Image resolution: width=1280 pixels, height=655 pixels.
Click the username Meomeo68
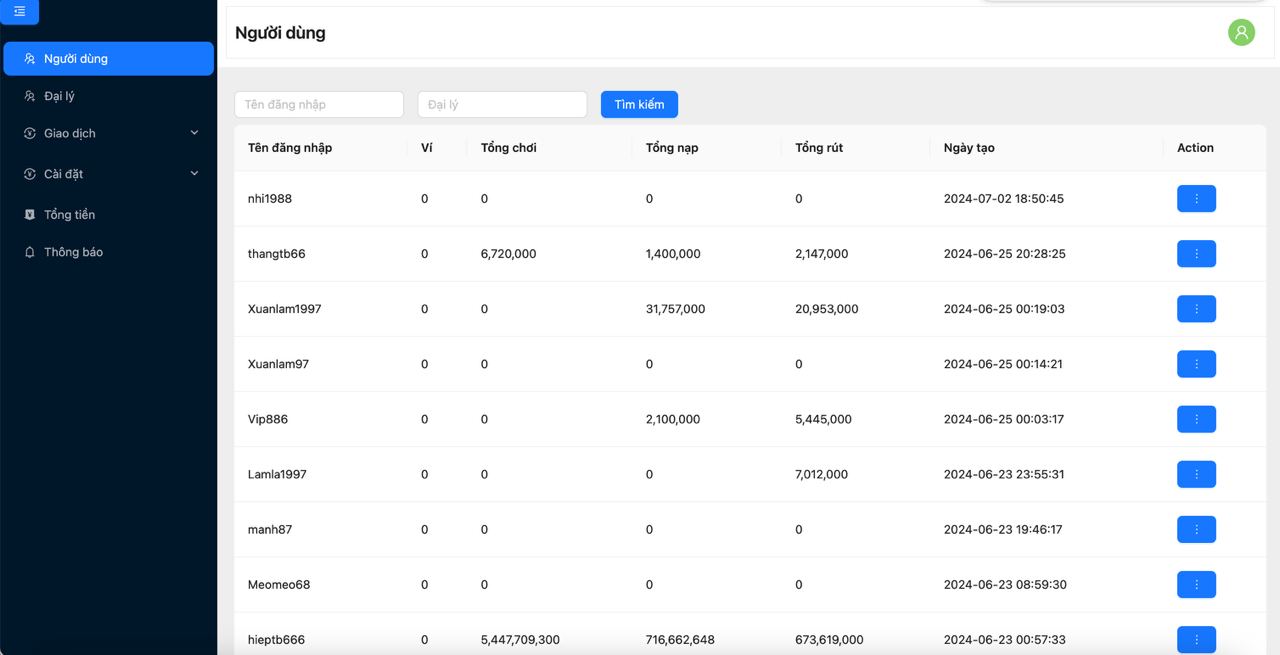(279, 584)
